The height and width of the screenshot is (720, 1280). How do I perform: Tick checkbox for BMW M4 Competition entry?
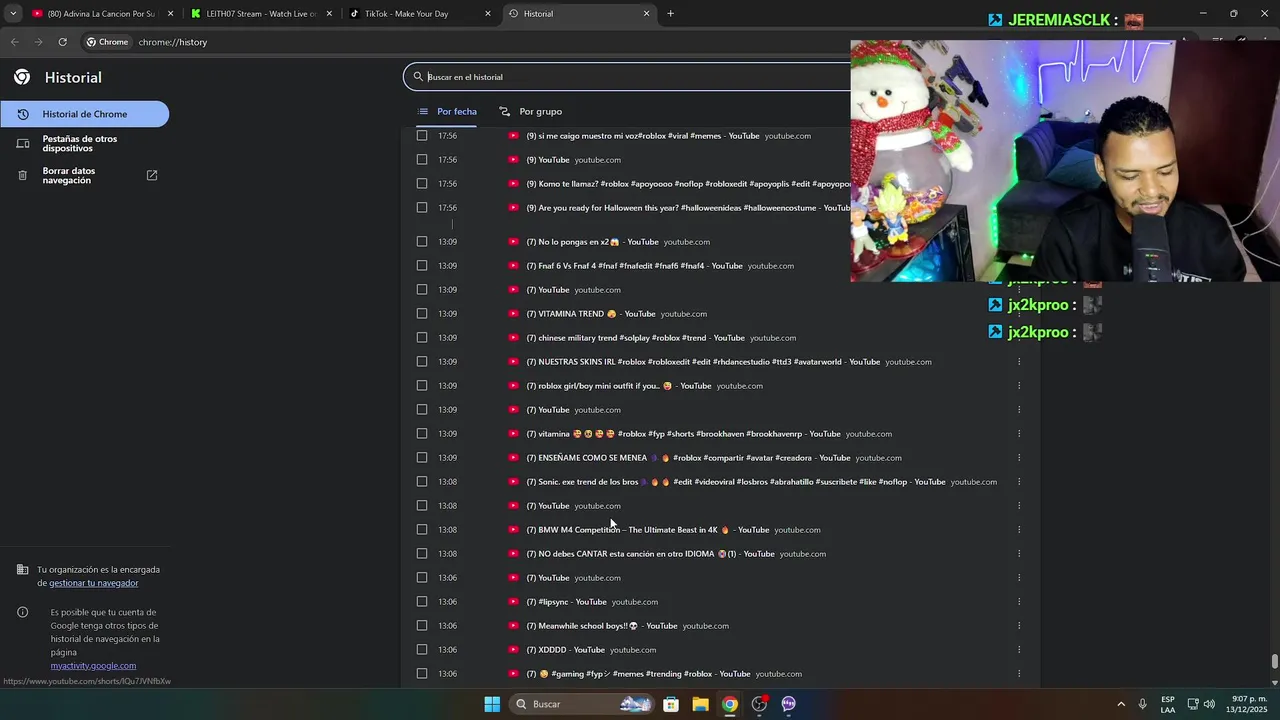coord(422,530)
